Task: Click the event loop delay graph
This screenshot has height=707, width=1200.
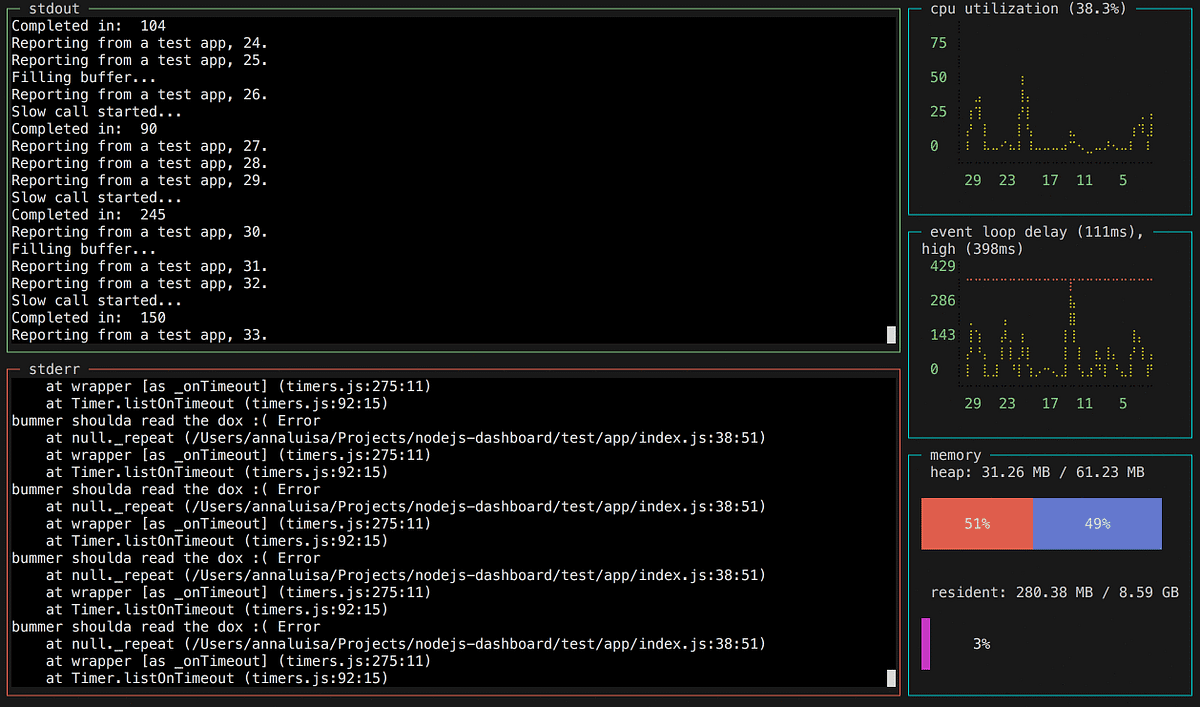Action: pos(1060,330)
